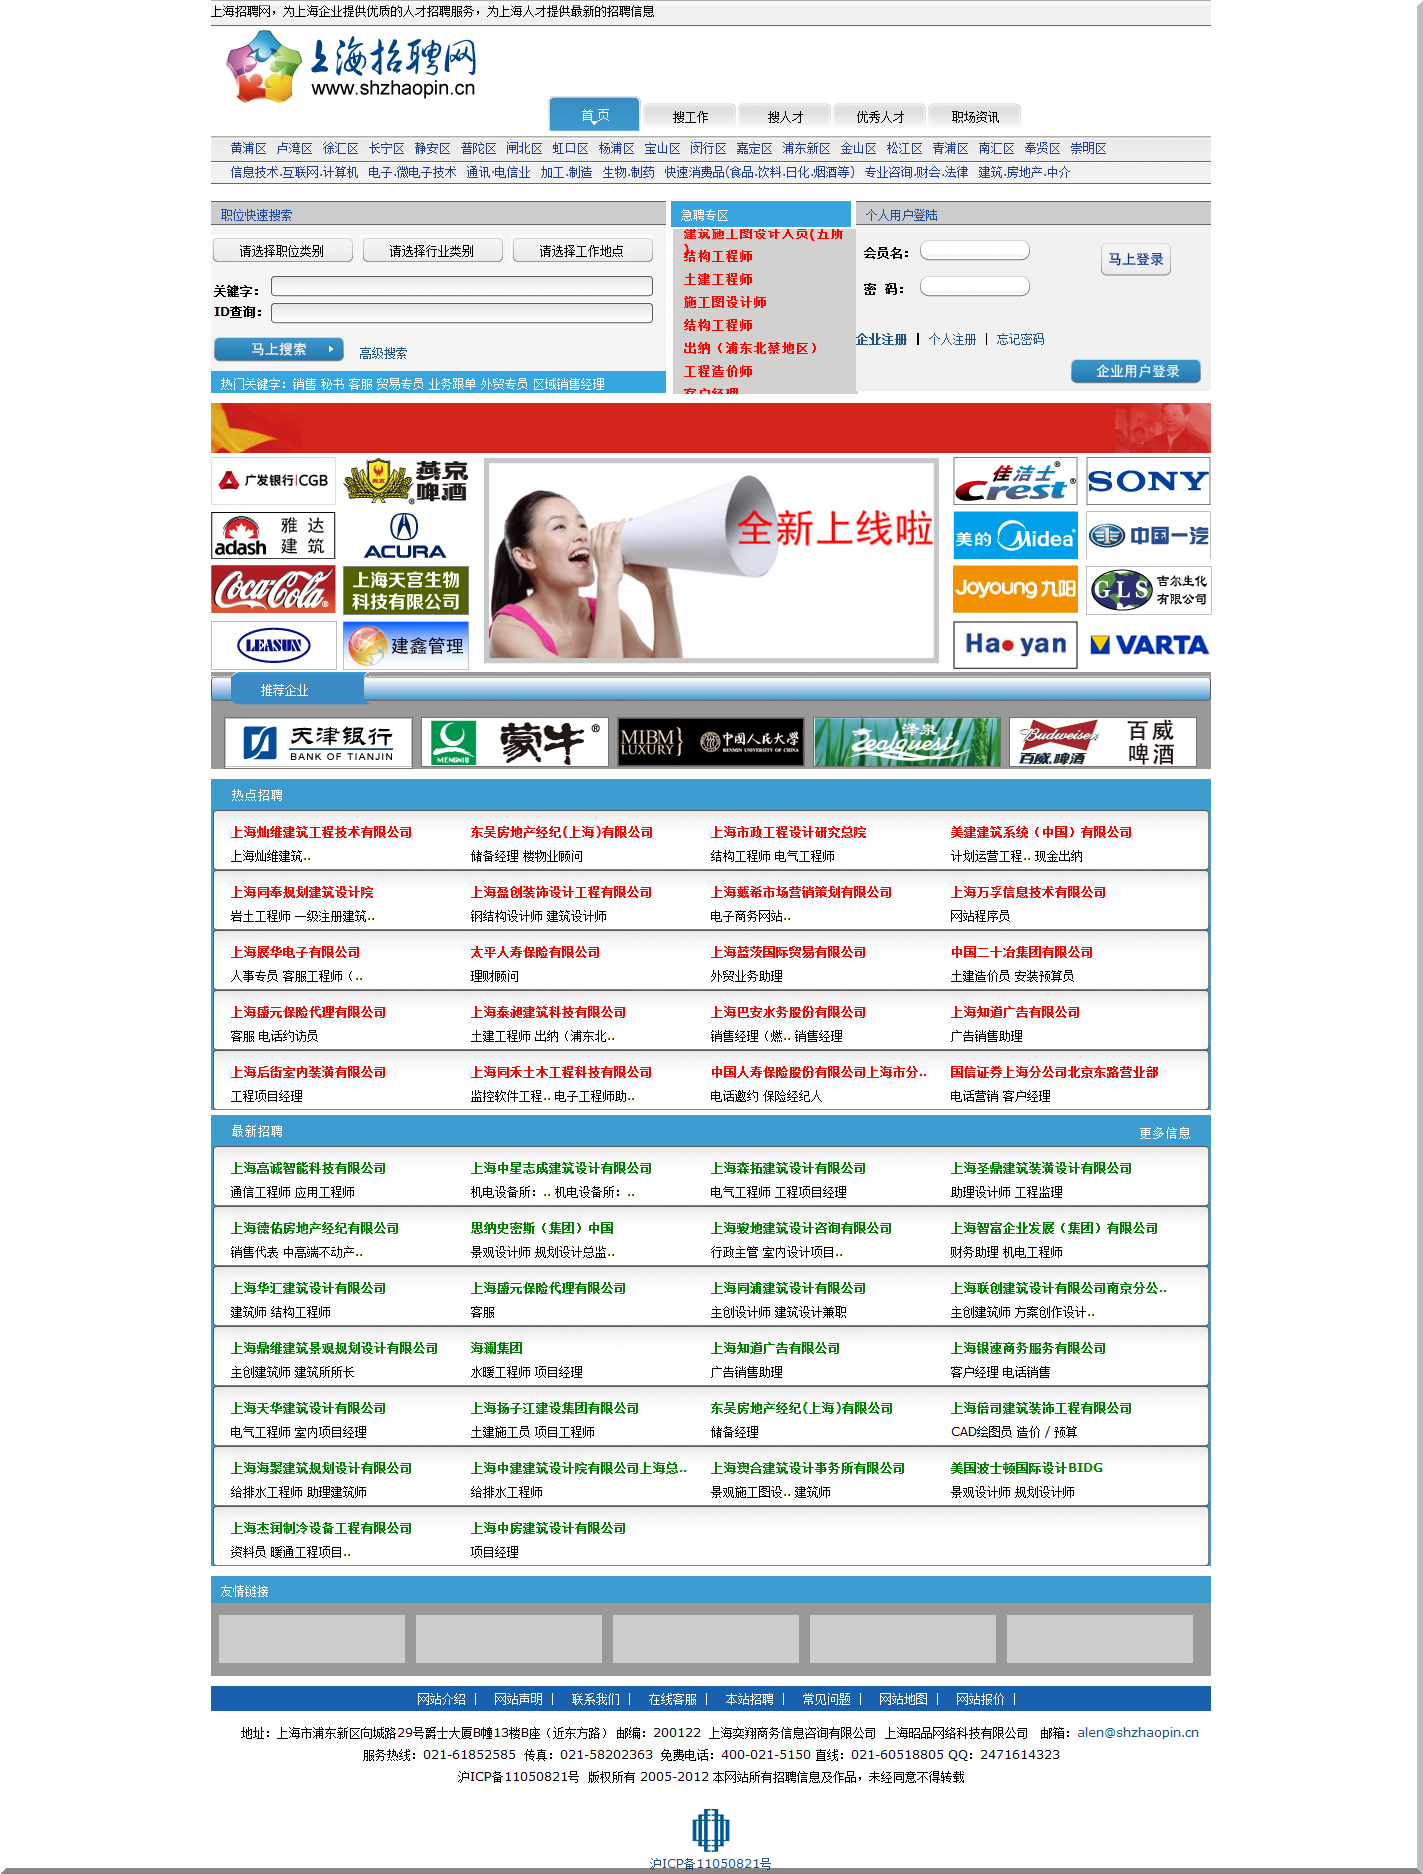
Task: Open the 个人注册 link
Action: tap(952, 339)
